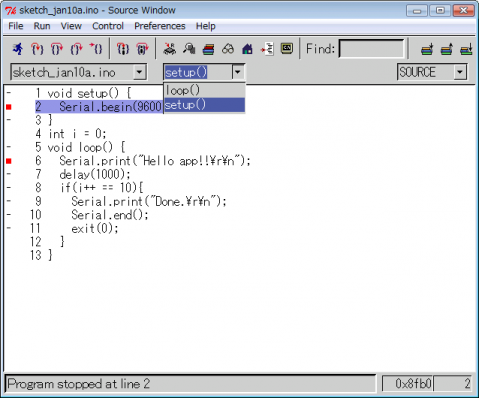Open the Memory window icon

pos(189,49)
